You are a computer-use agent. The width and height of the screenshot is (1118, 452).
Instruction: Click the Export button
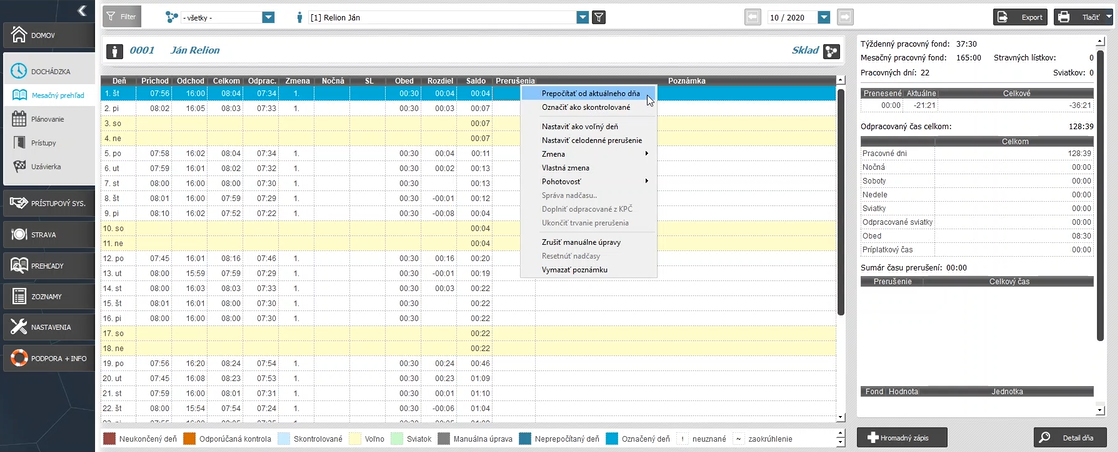pos(1022,17)
